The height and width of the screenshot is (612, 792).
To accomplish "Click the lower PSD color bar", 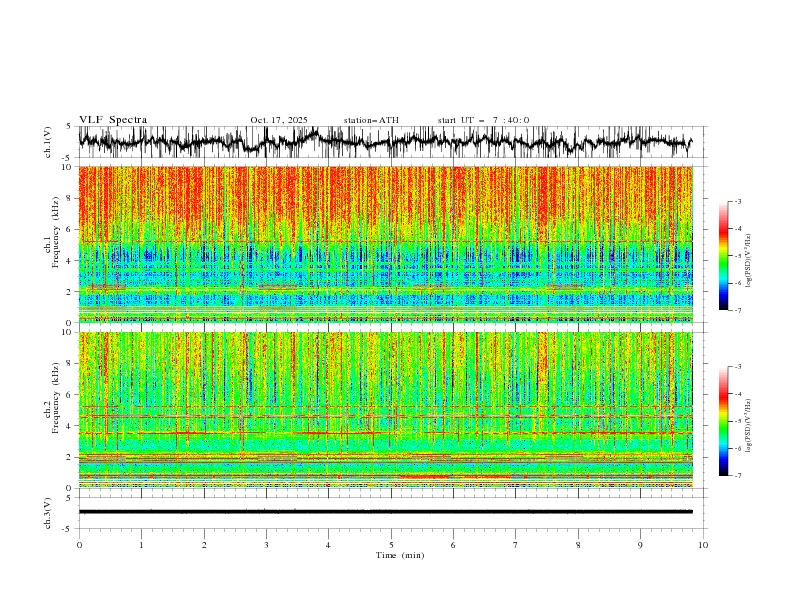I will coord(723,421).
